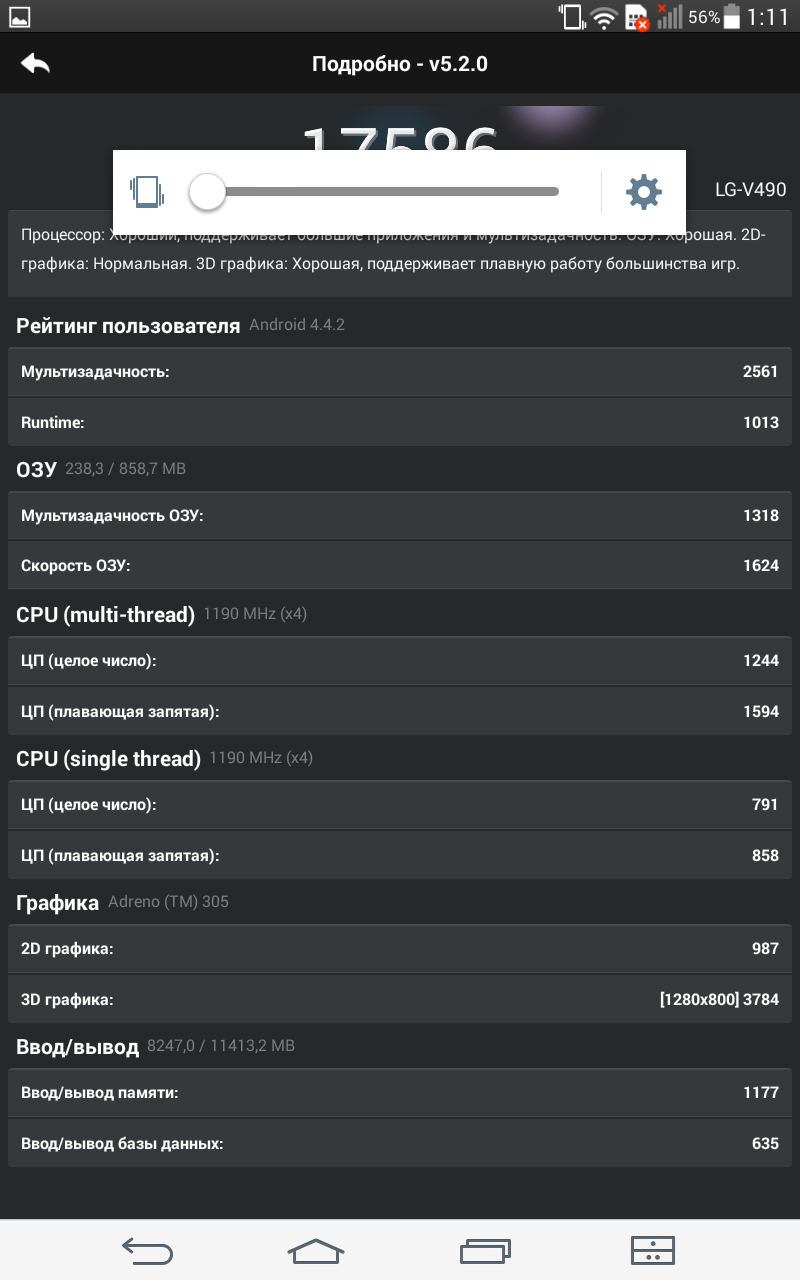Tap the 'Скорость ОЗУ' result row

(400, 566)
